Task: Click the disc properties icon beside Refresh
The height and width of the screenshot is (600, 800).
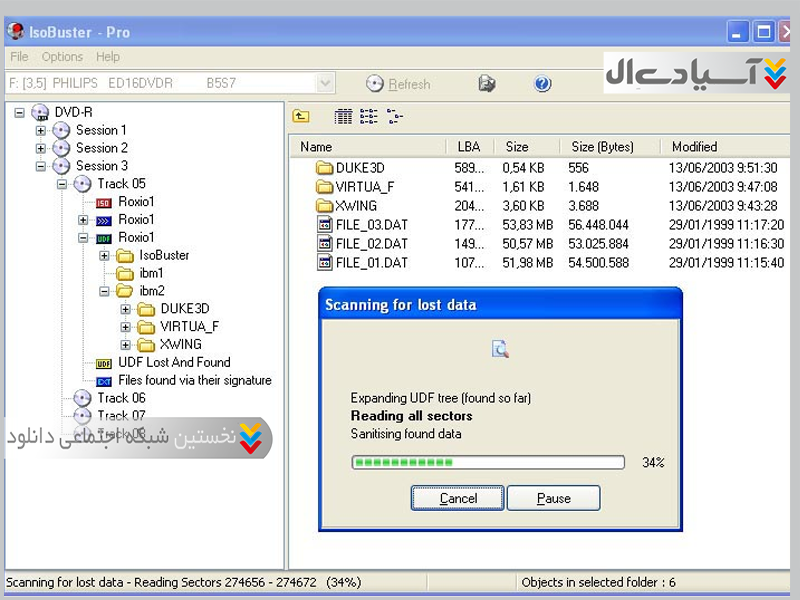Action: [x=487, y=84]
